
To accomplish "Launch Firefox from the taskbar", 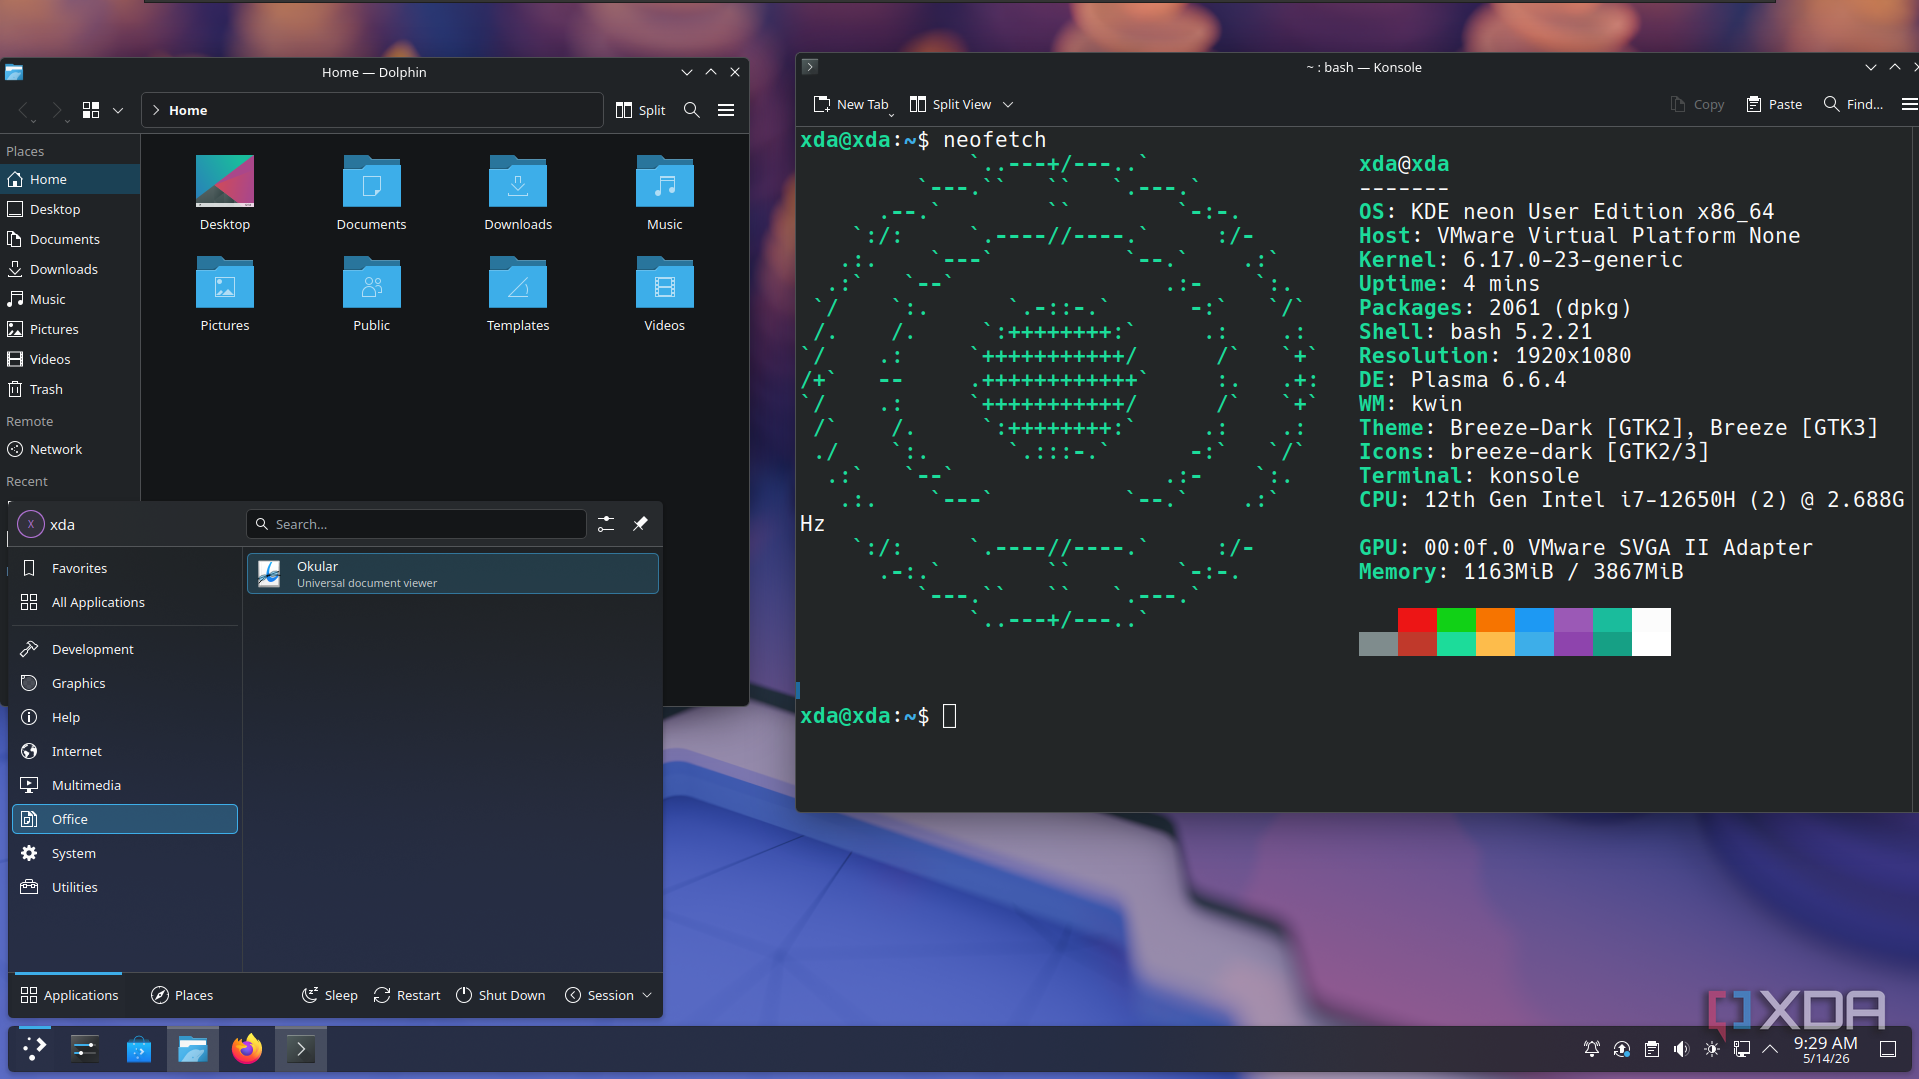I will point(247,1049).
